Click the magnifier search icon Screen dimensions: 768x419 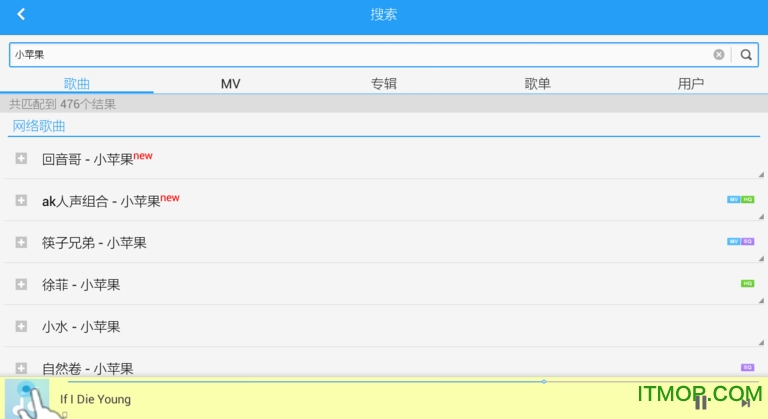click(745, 55)
